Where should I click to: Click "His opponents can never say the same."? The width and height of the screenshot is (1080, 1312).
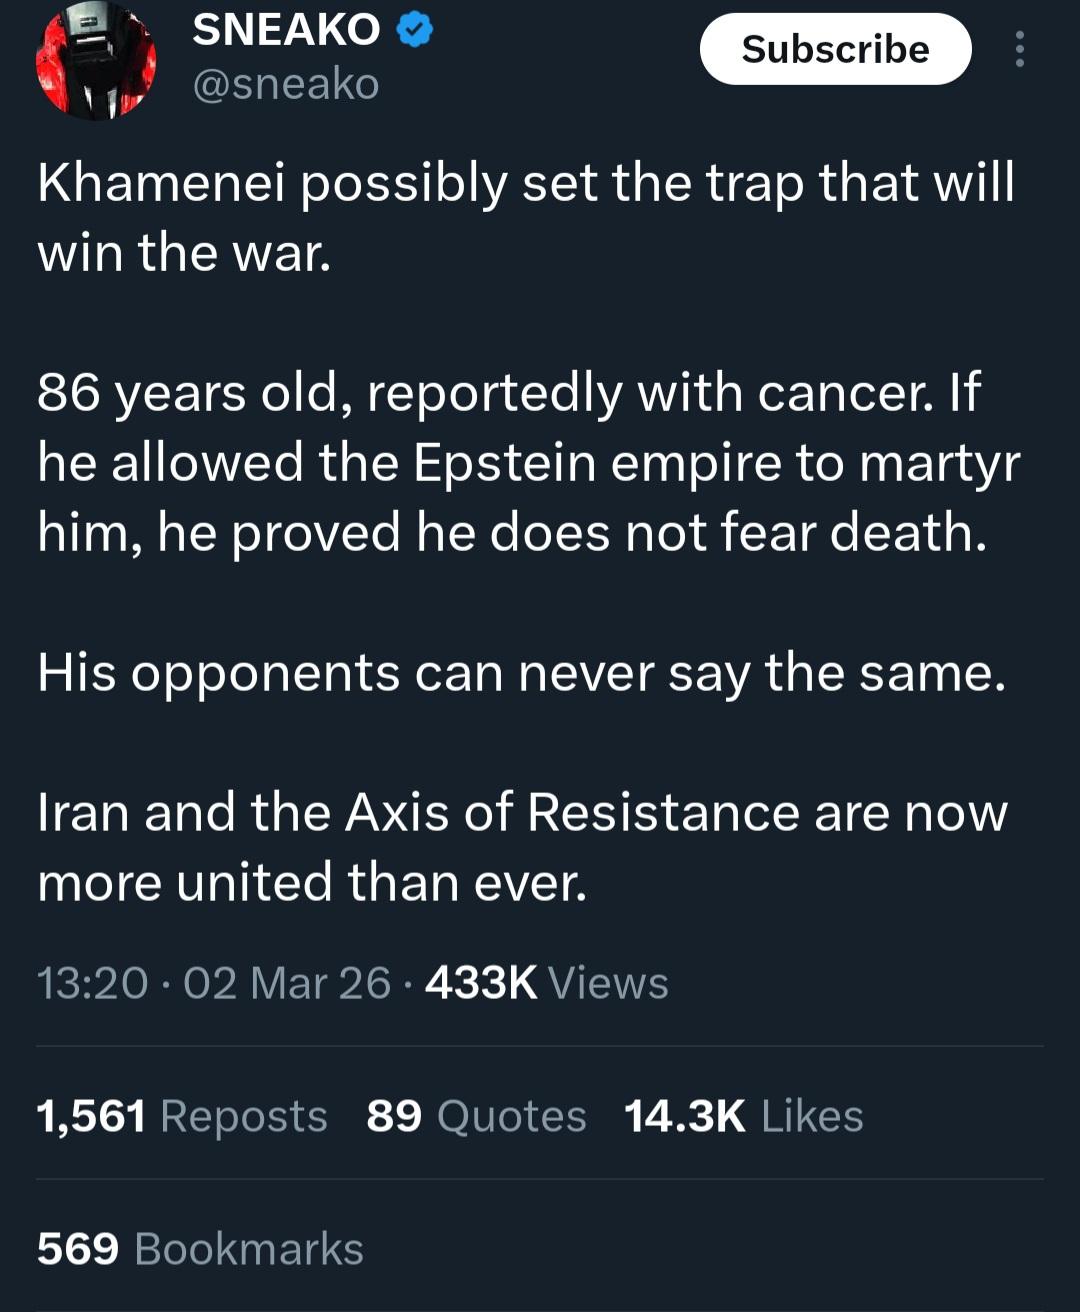pyautogui.click(x=521, y=673)
